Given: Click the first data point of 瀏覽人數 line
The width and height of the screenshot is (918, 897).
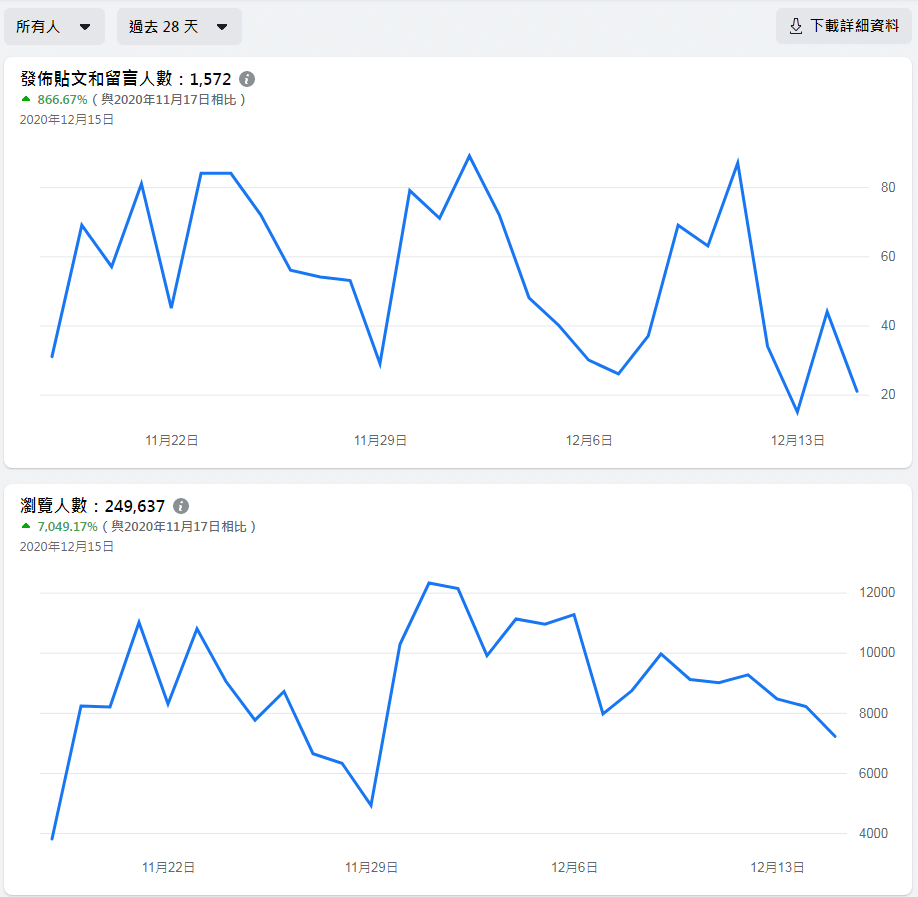Looking at the screenshot, I should tap(52, 838).
